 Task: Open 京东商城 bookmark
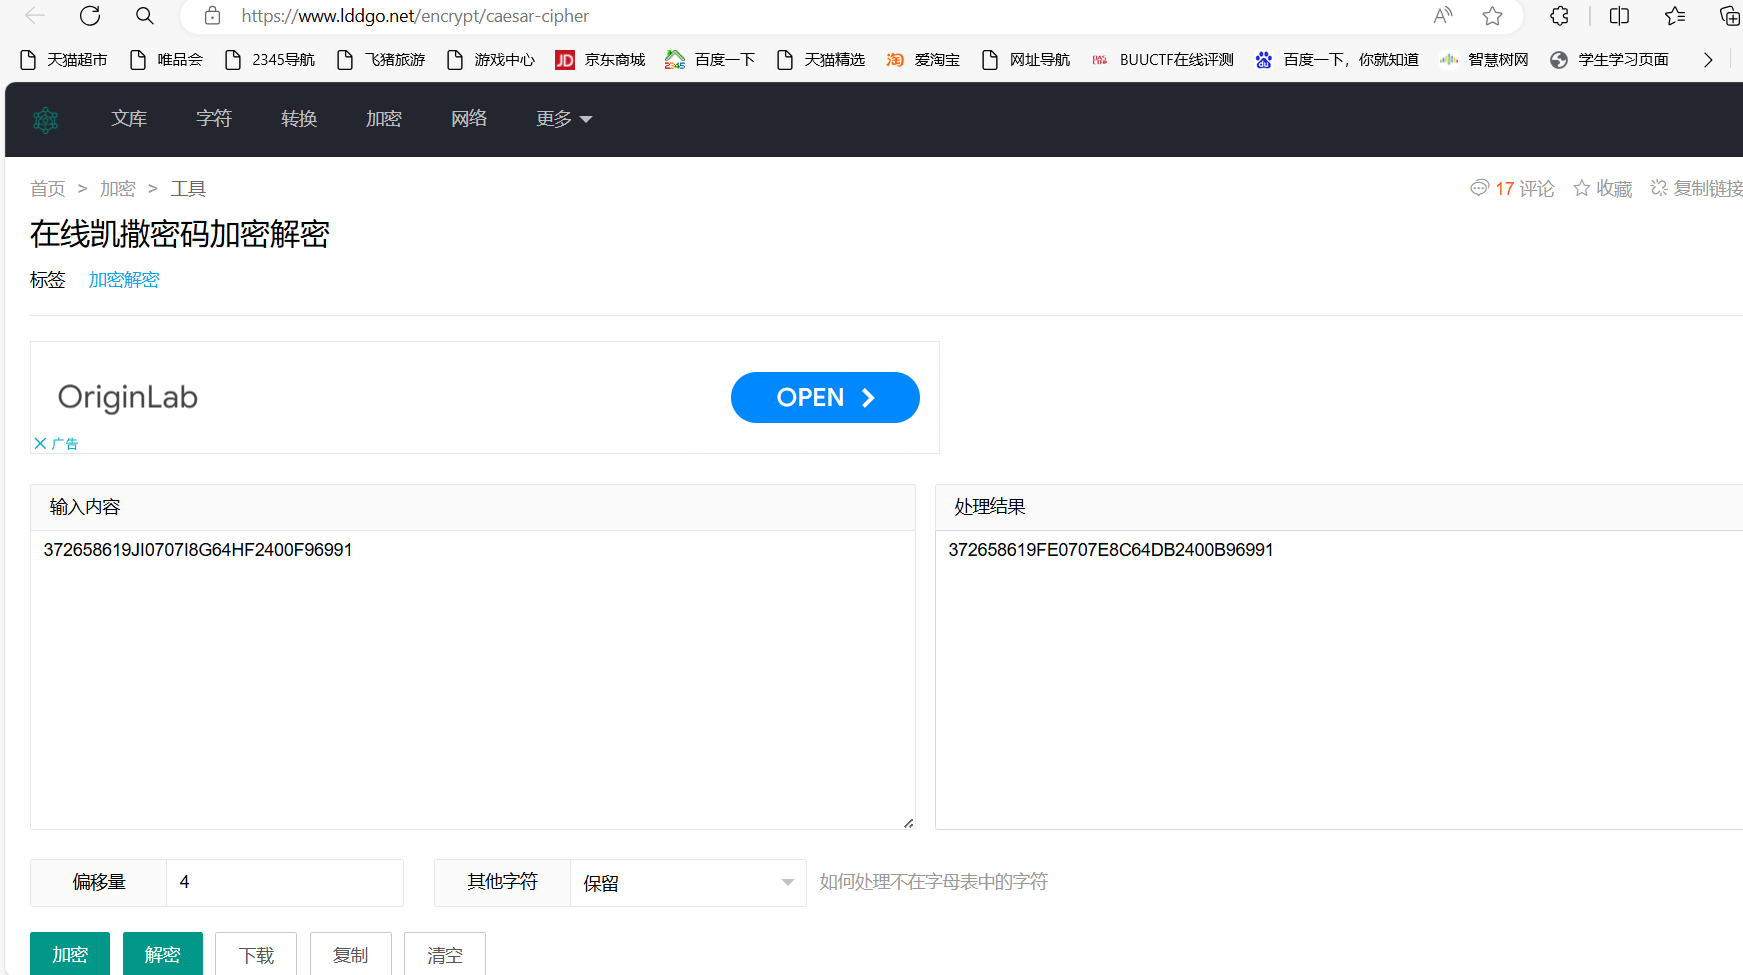click(601, 60)
